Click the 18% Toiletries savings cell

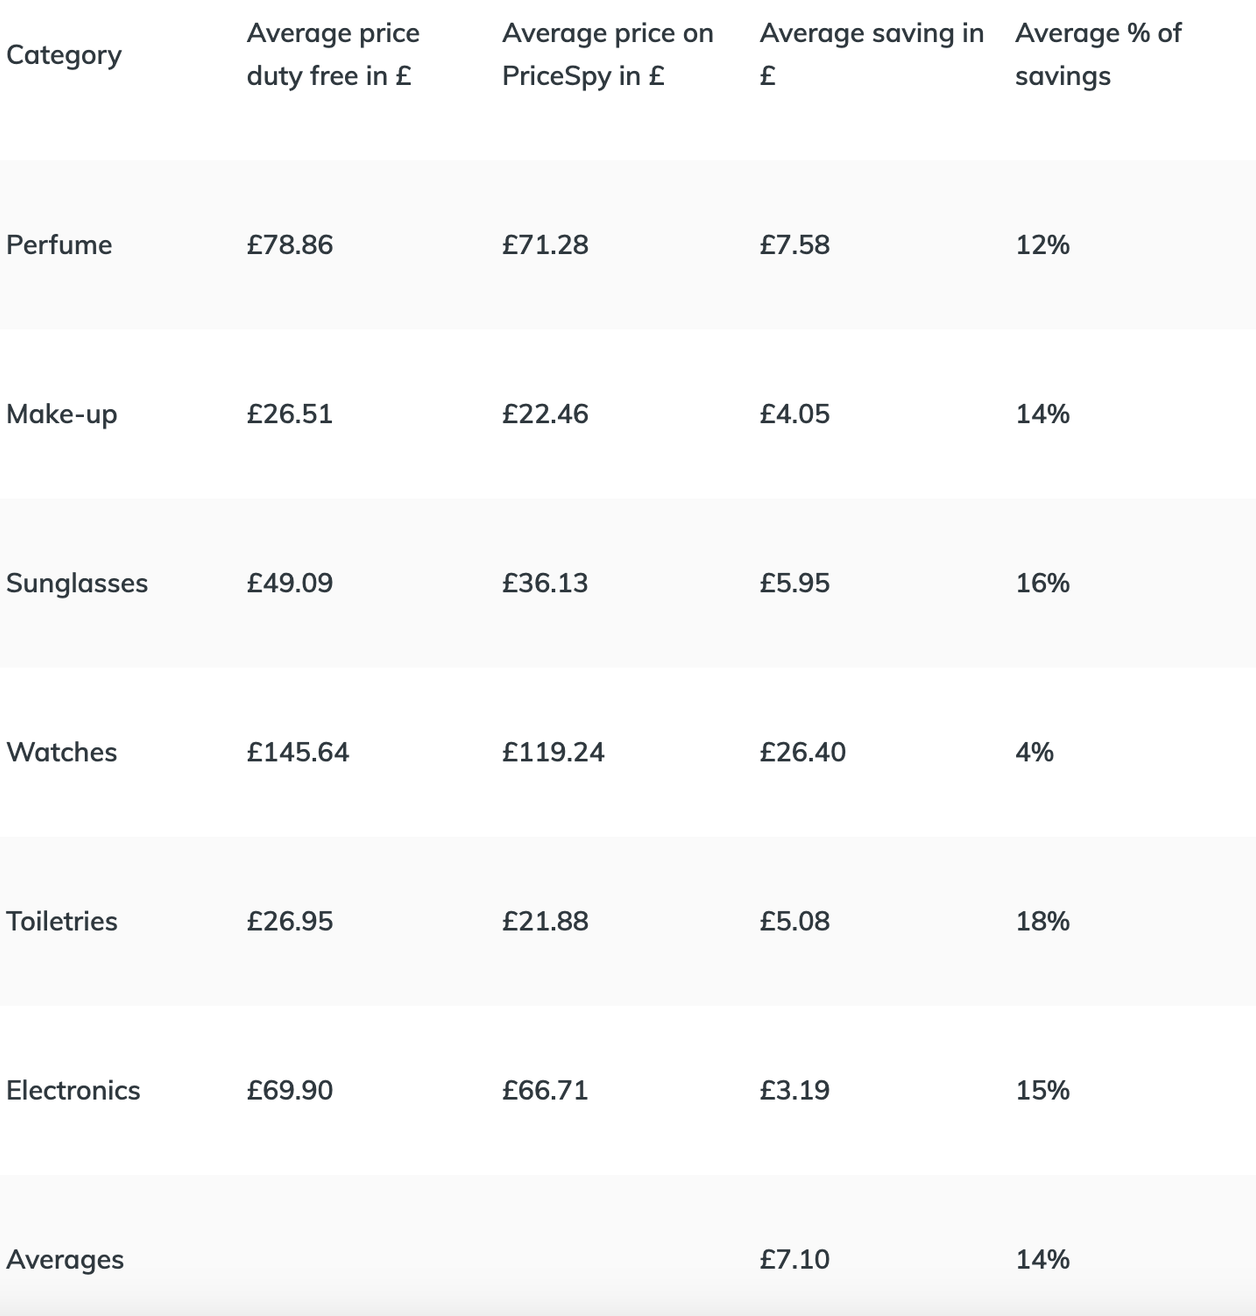tap(1042, 921)
